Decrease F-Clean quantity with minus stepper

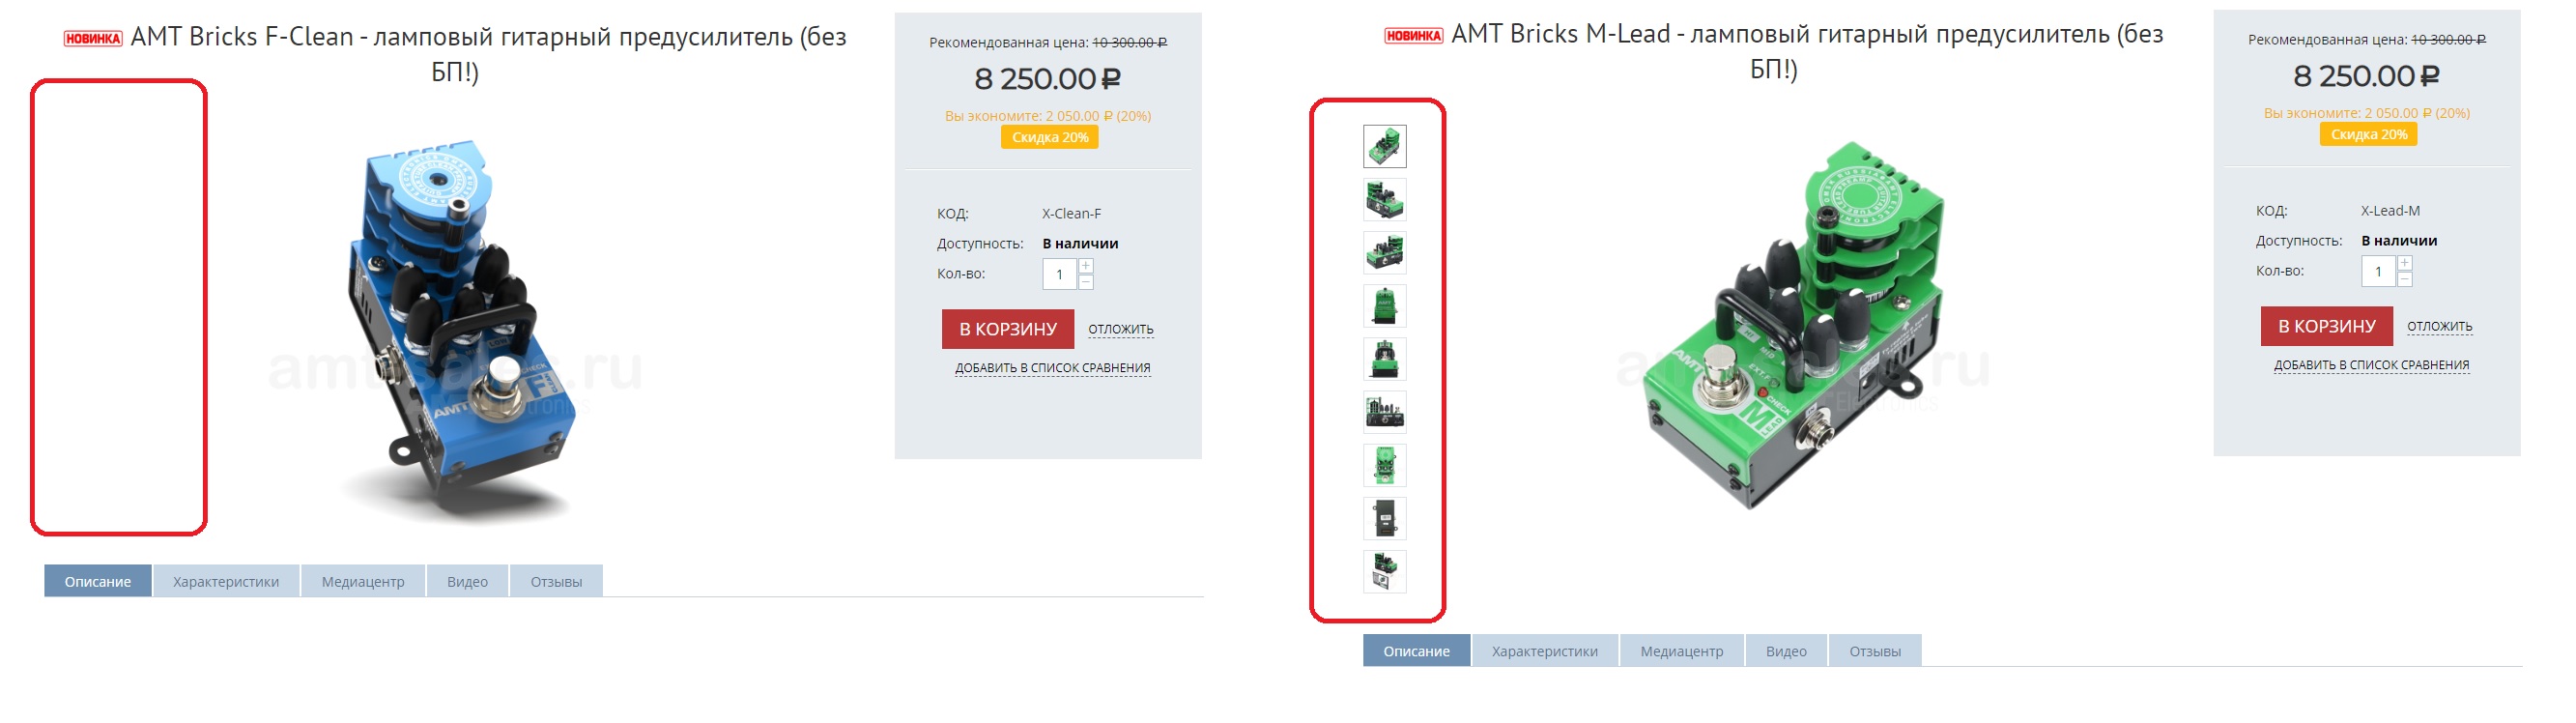point(1085,282)
